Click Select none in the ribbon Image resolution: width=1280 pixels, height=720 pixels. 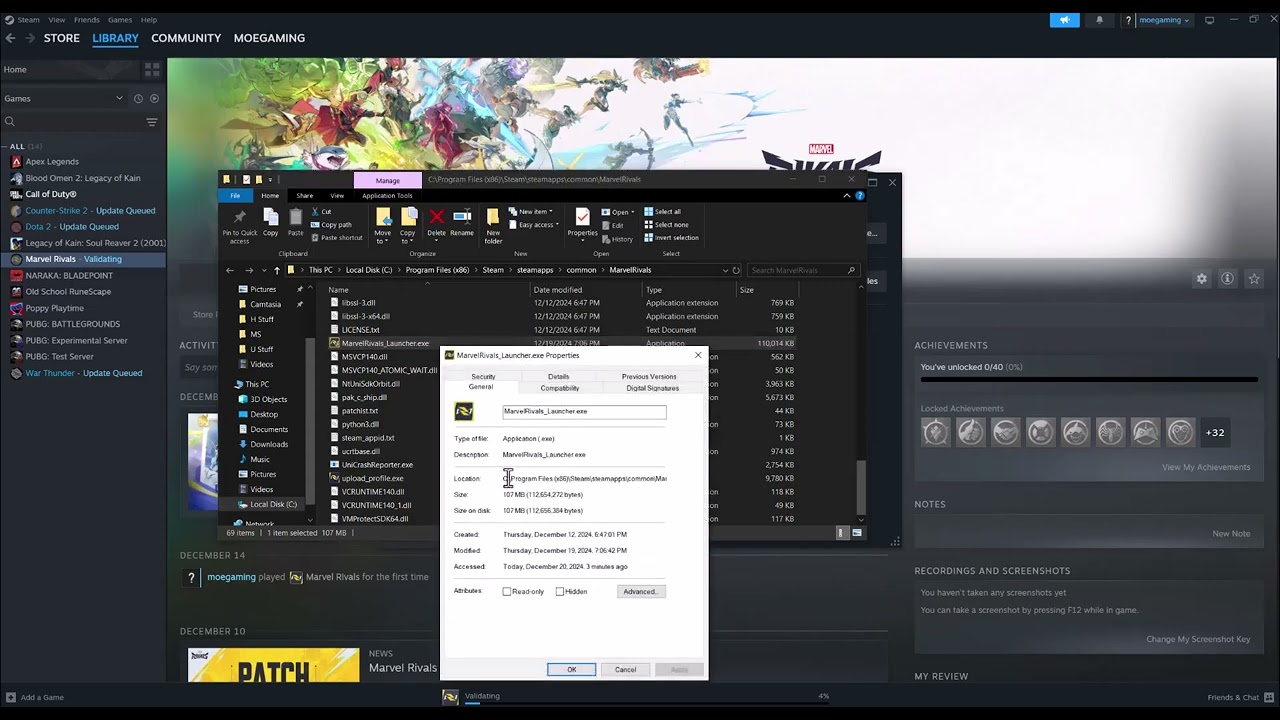pyautogui.click(x=665, y=225)
